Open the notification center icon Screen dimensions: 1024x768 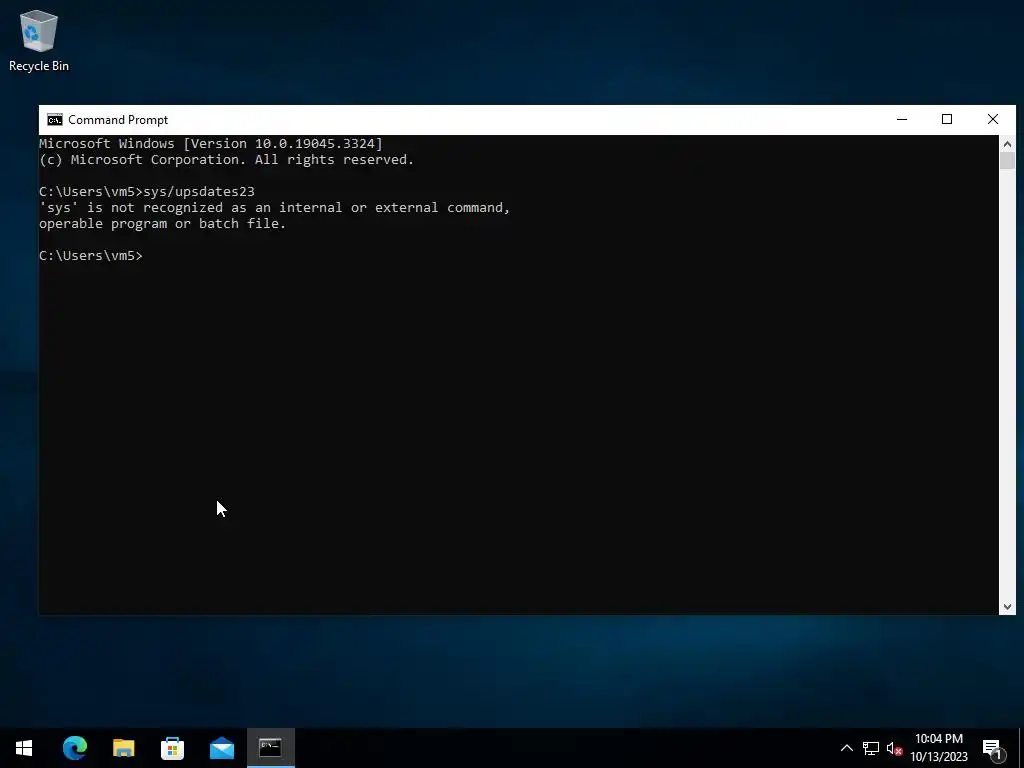click(992, 748)
